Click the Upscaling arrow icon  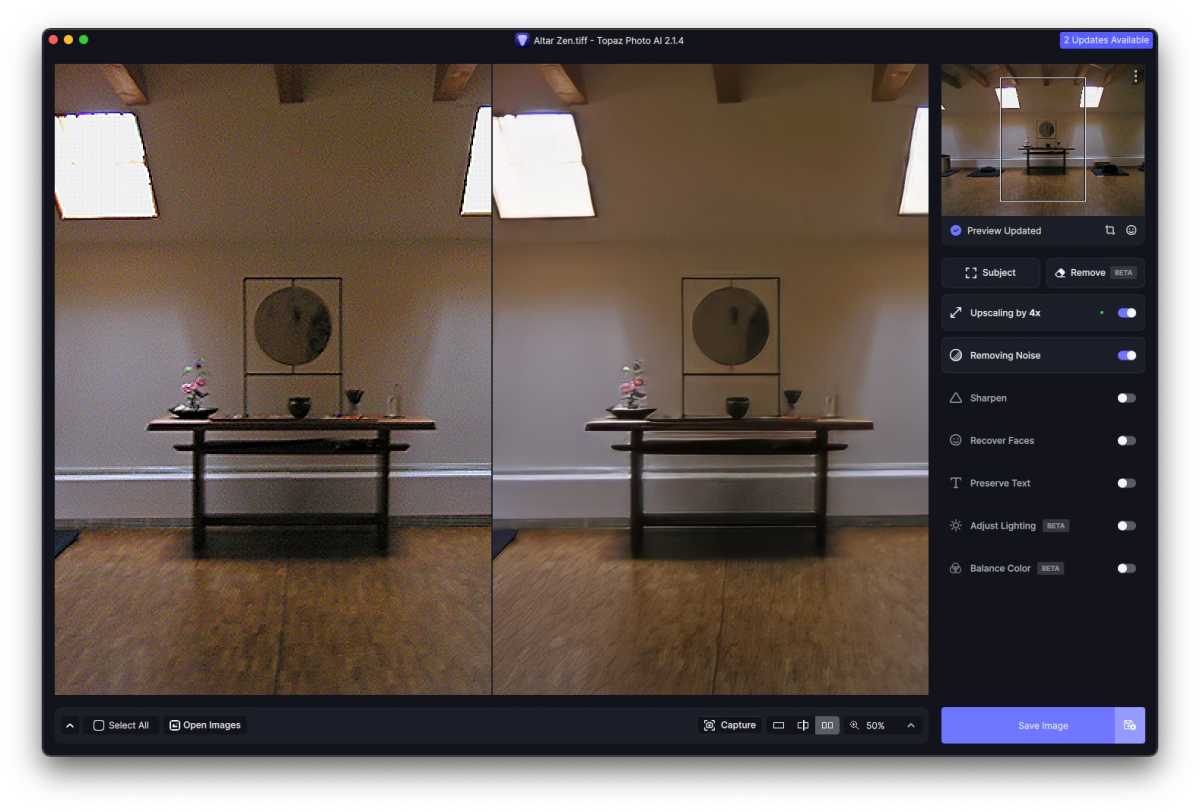(x=955, y=313)
